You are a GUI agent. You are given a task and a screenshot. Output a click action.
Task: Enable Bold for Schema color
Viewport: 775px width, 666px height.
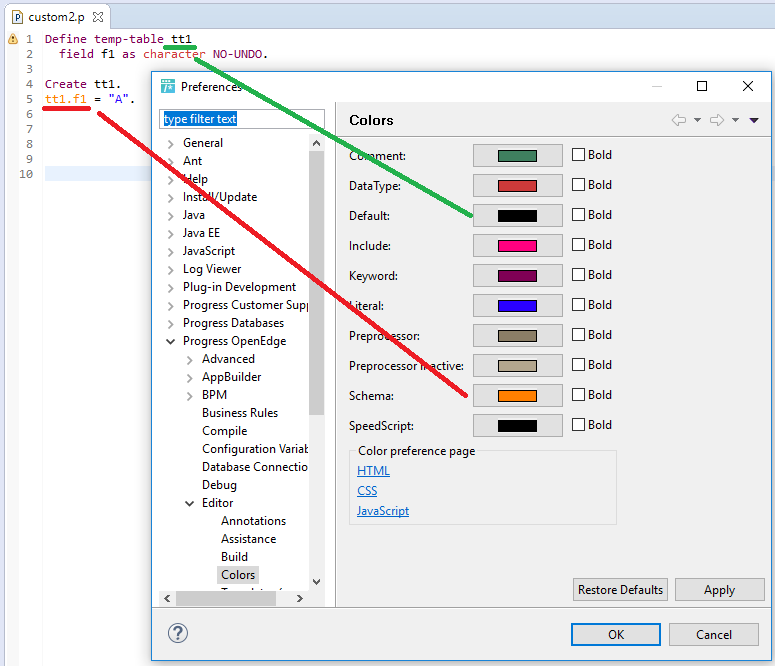pos(578,395)
